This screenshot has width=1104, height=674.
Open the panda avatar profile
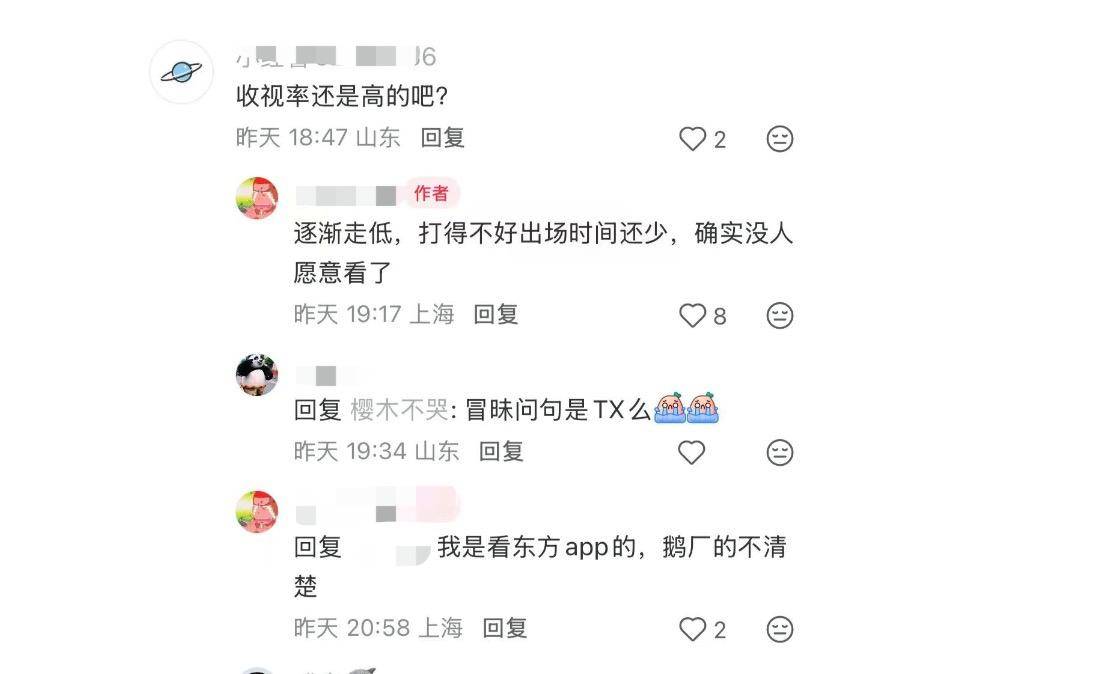tap(257, 375)
